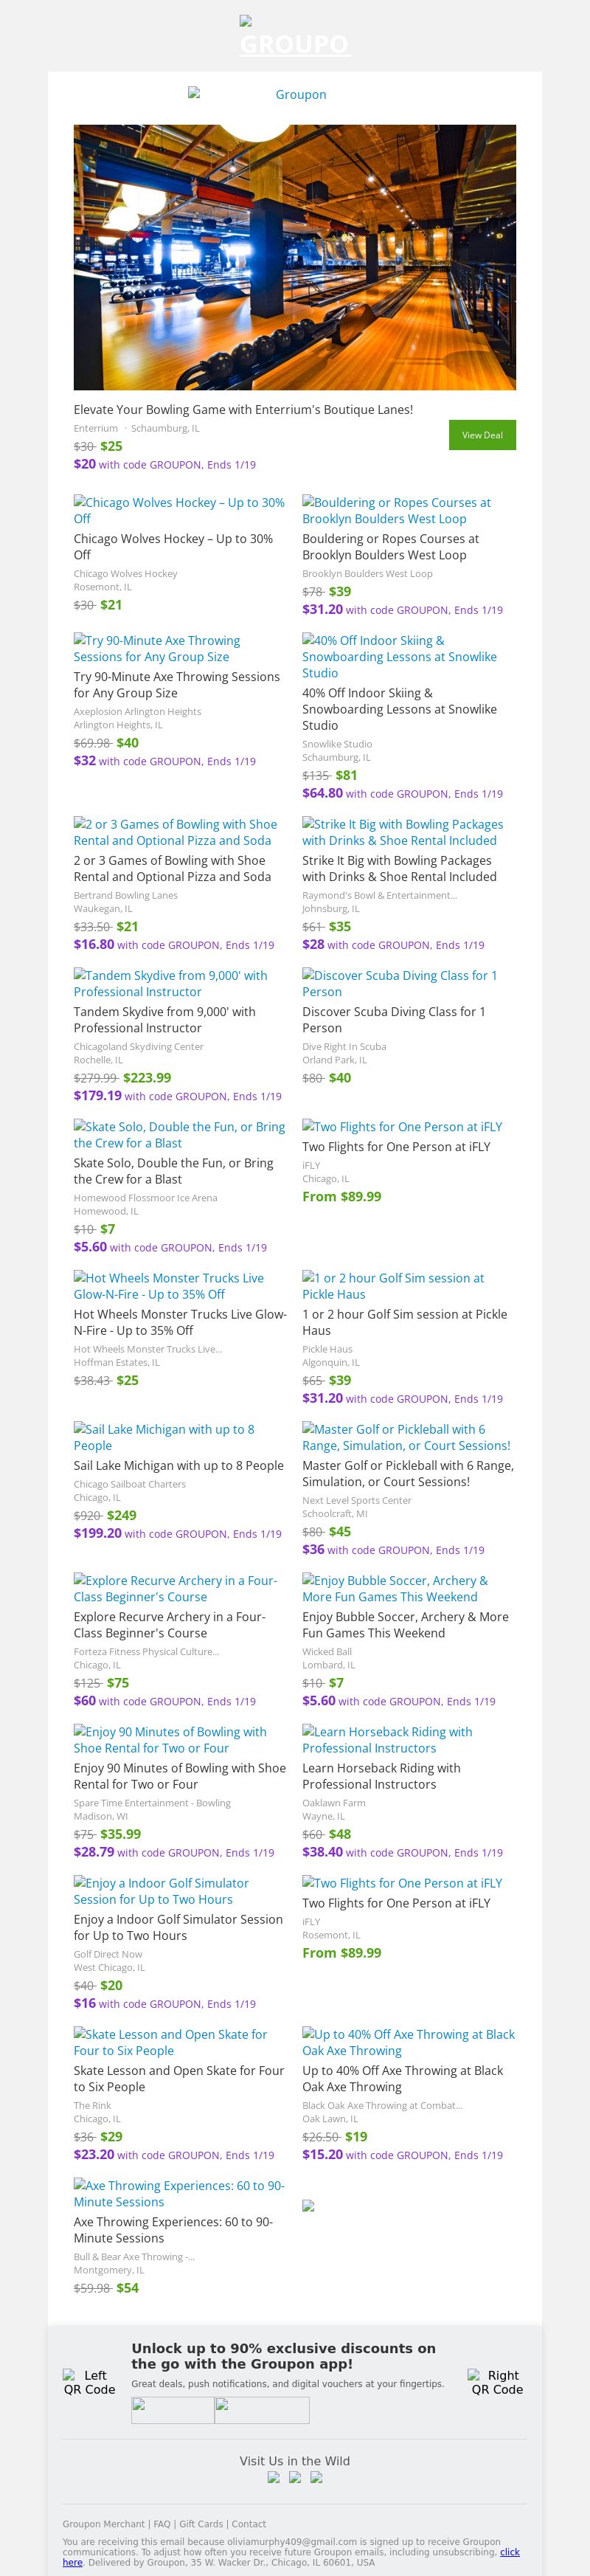The width and height of the screenshot is (590, 2576).
Task: Open the Hot Wheels Monster Trucks deal
Action: 169,1285
